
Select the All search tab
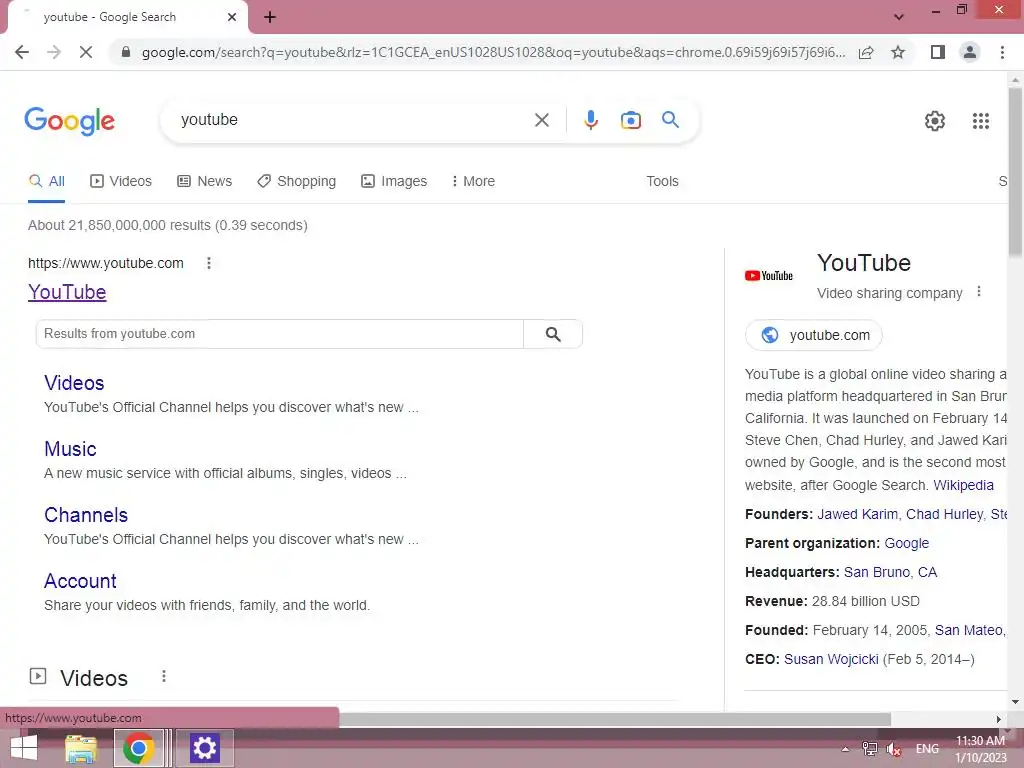[x=46, y=181]
